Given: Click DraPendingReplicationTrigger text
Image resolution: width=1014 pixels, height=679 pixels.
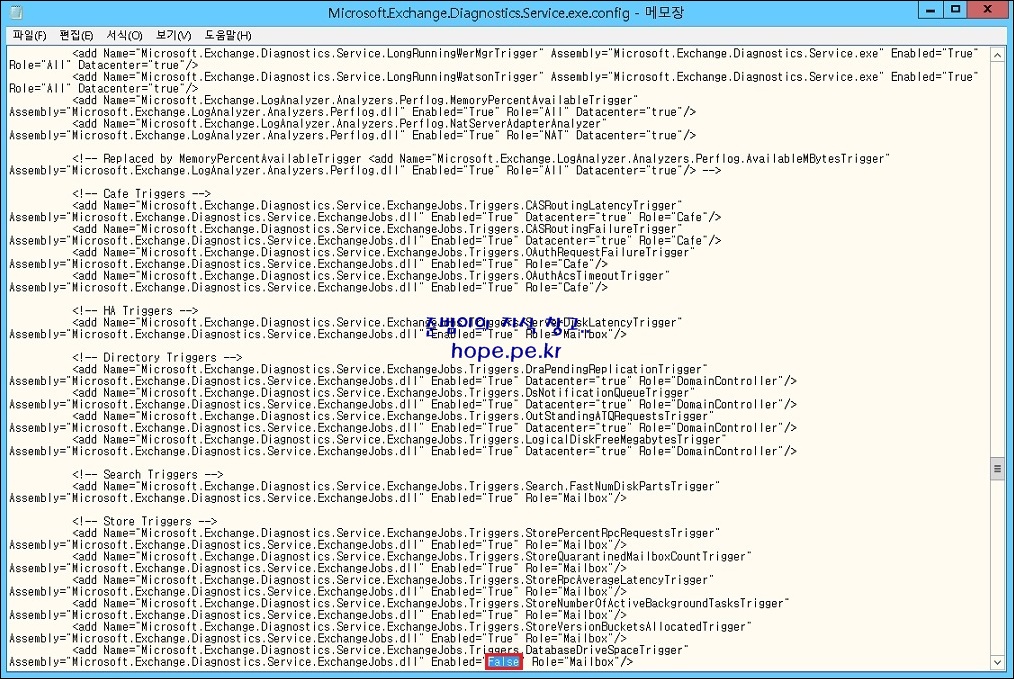Looking at the screenshot, I should 614,369.
